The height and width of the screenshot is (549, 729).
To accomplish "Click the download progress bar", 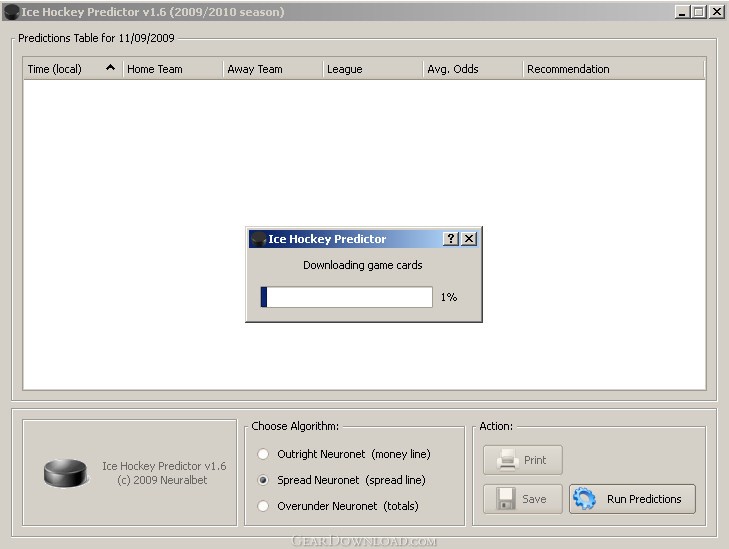I will [347, 297].
